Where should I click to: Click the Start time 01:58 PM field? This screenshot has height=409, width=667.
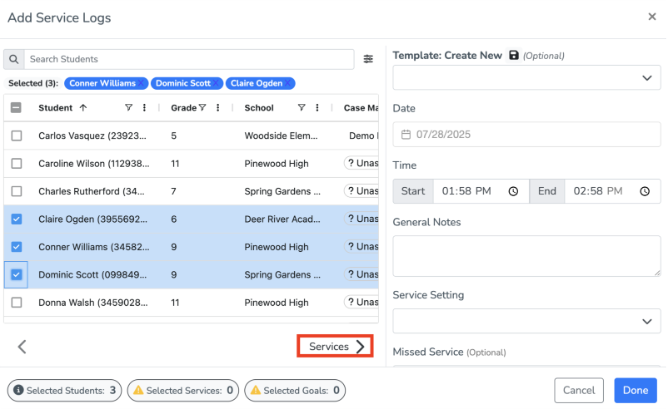[481, 192]
